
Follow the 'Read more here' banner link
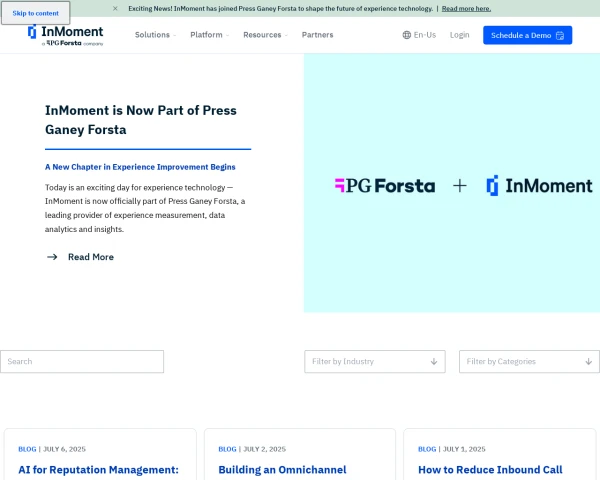tap(466, 8)
